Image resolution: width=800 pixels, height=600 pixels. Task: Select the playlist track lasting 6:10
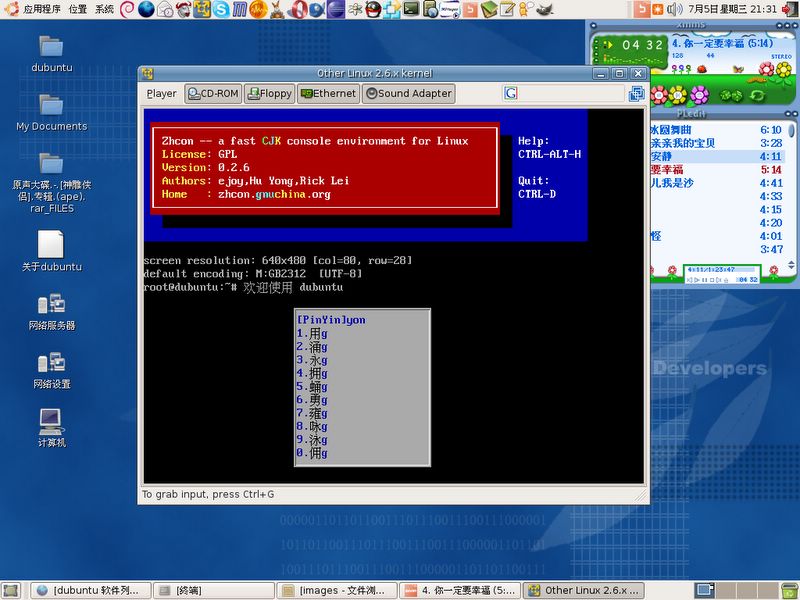pos(717,130)
